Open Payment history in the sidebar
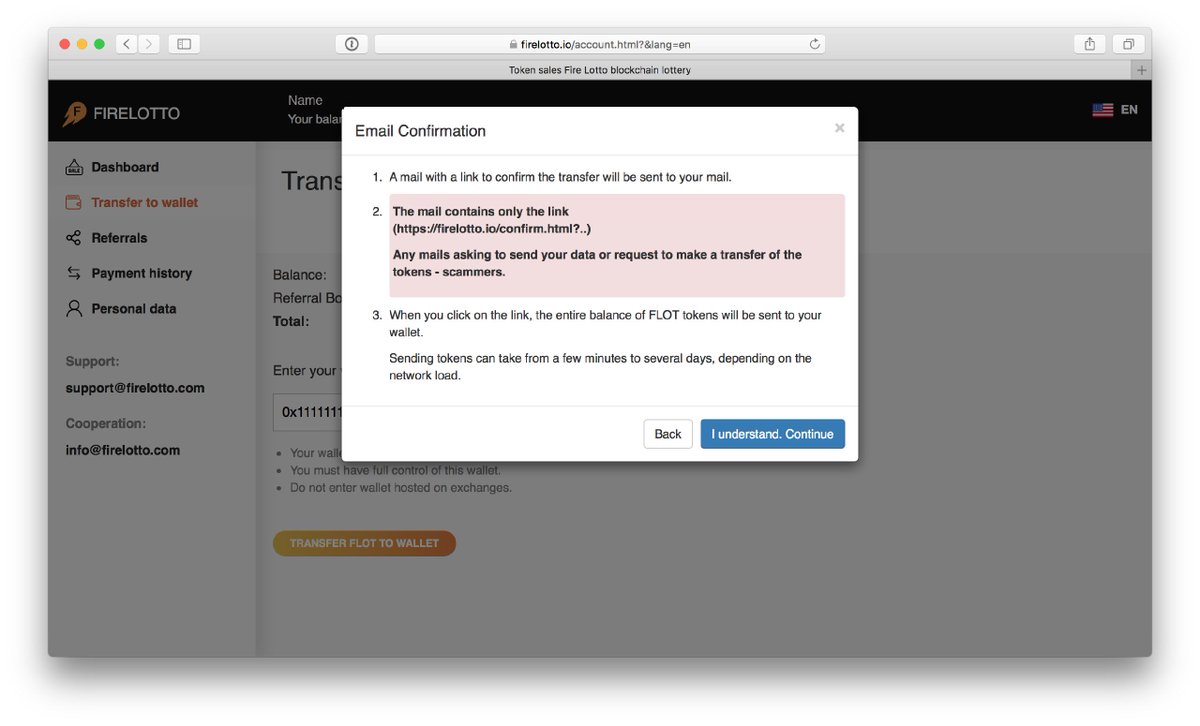This screenshot has height=726, width=1200. pyautogui.click(x=141, y=273)
